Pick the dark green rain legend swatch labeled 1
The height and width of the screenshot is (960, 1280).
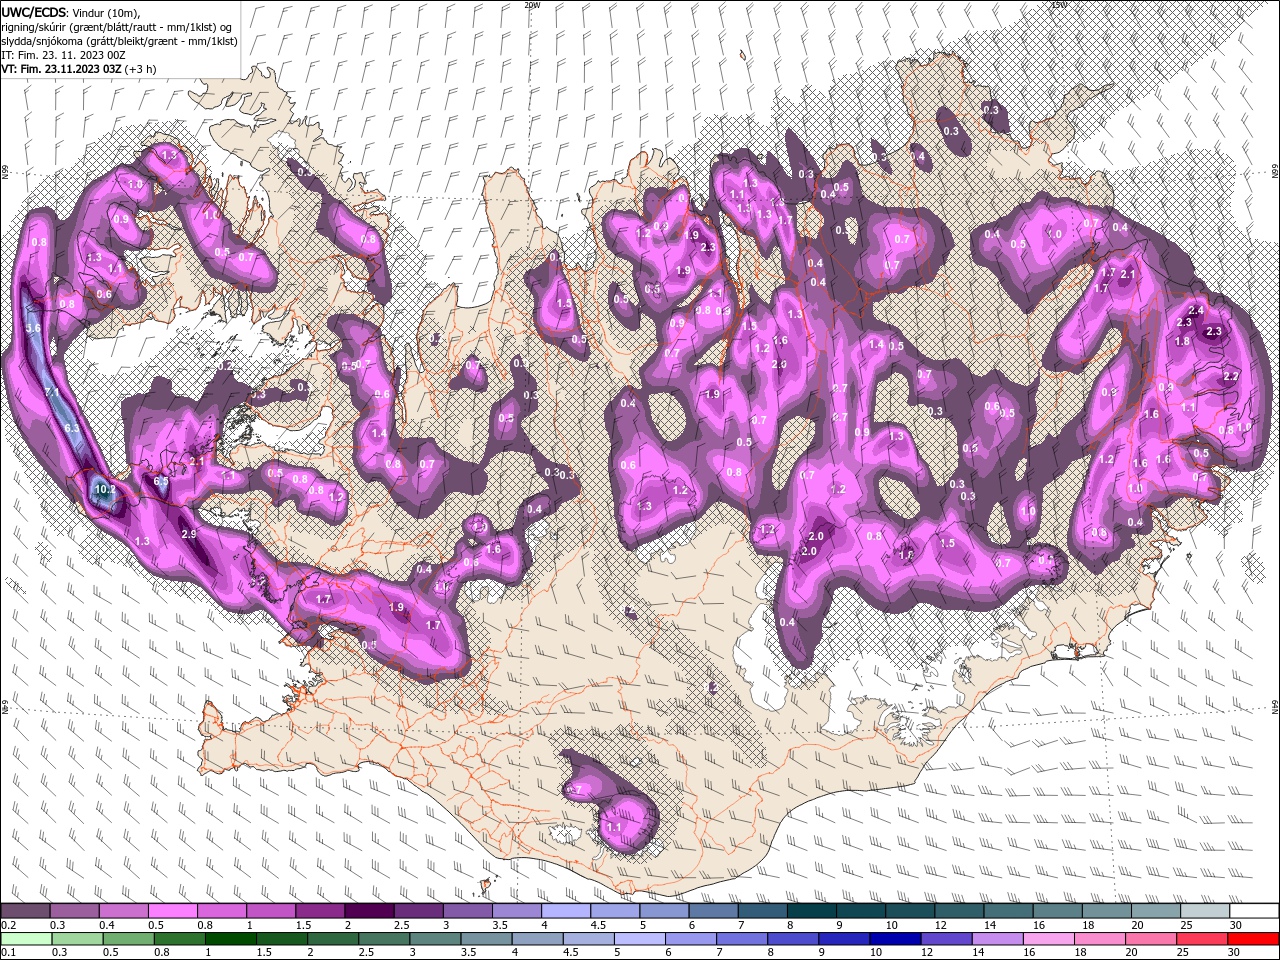click(x=230, y=939)
